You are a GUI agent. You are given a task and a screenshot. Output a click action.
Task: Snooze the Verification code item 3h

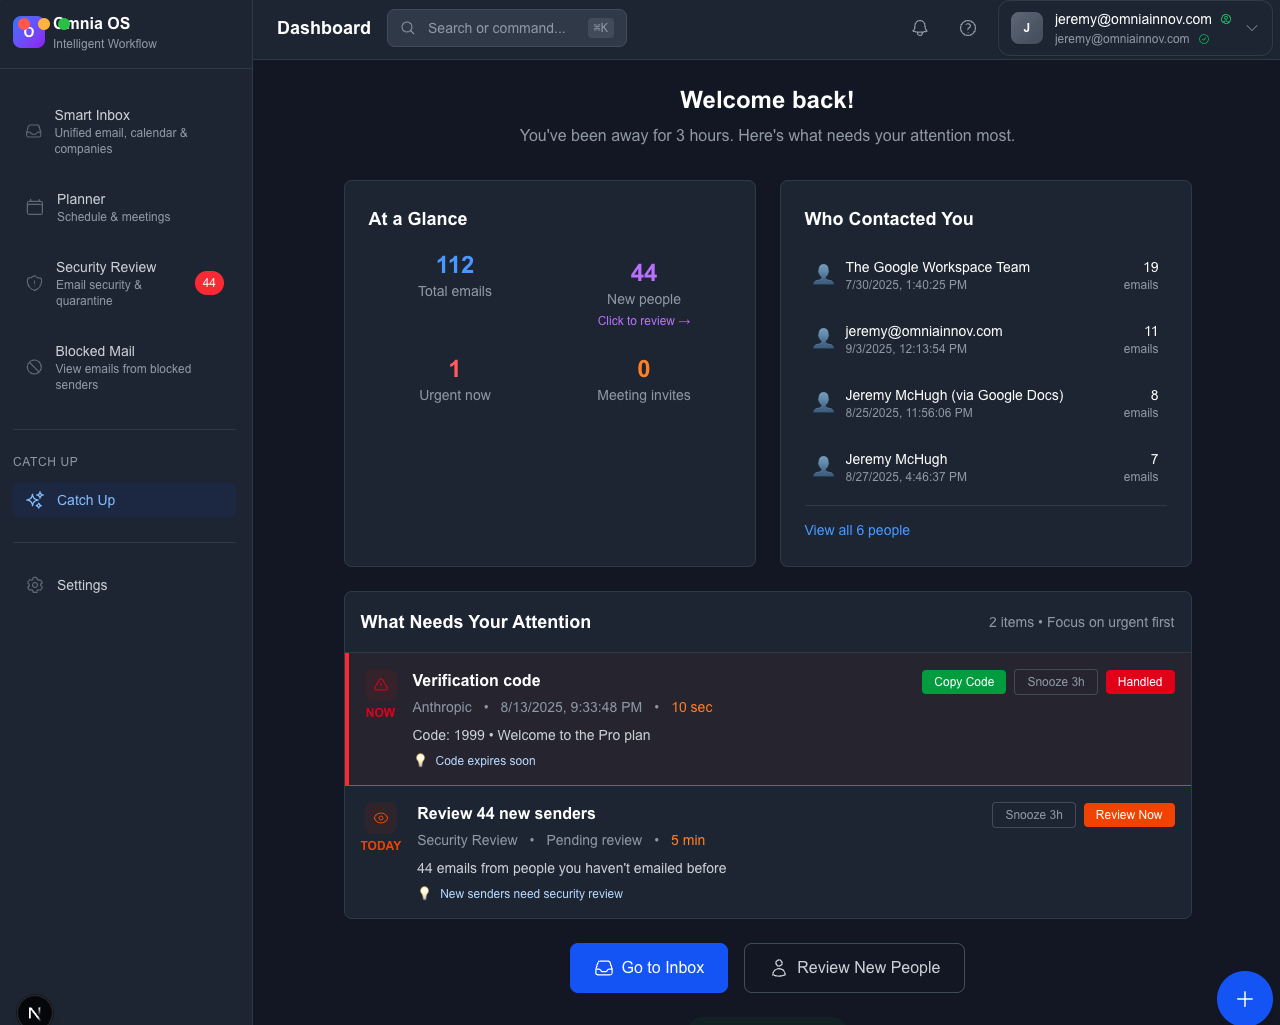[1055, 682]
